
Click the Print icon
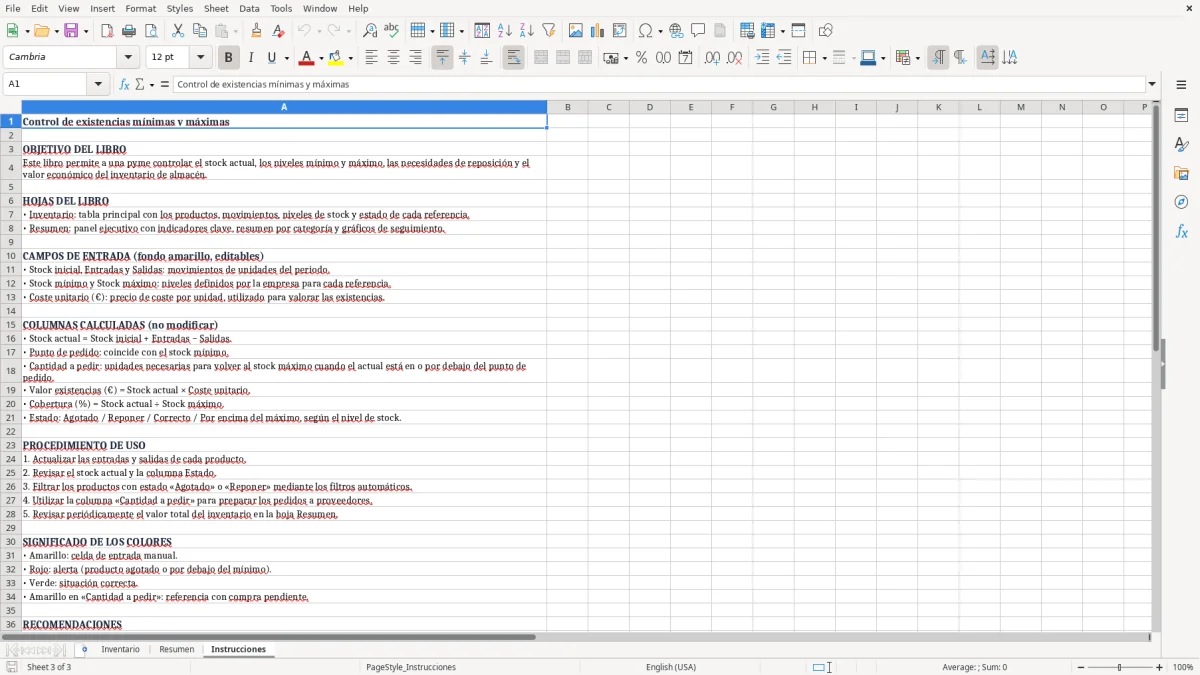click(x=129, y=31)
